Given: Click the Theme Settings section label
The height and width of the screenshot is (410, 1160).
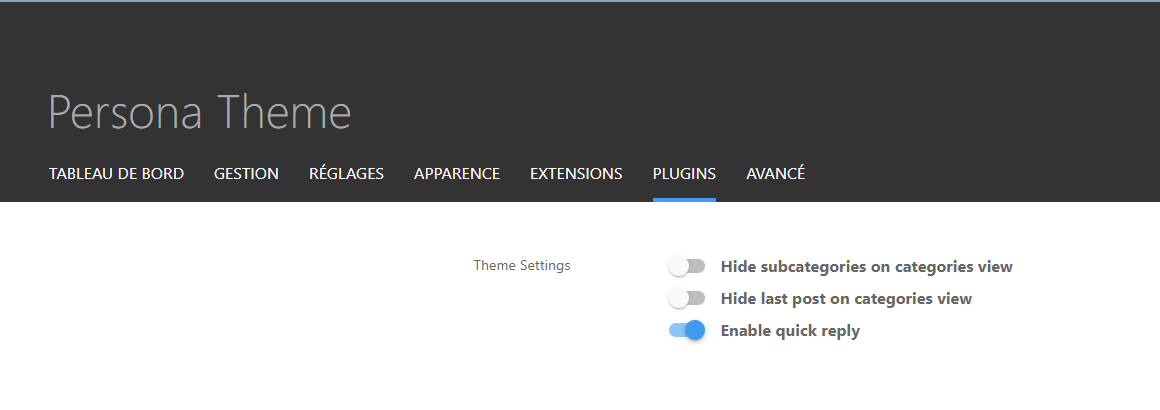Looking at the screenshot, I should coord(522,266).
